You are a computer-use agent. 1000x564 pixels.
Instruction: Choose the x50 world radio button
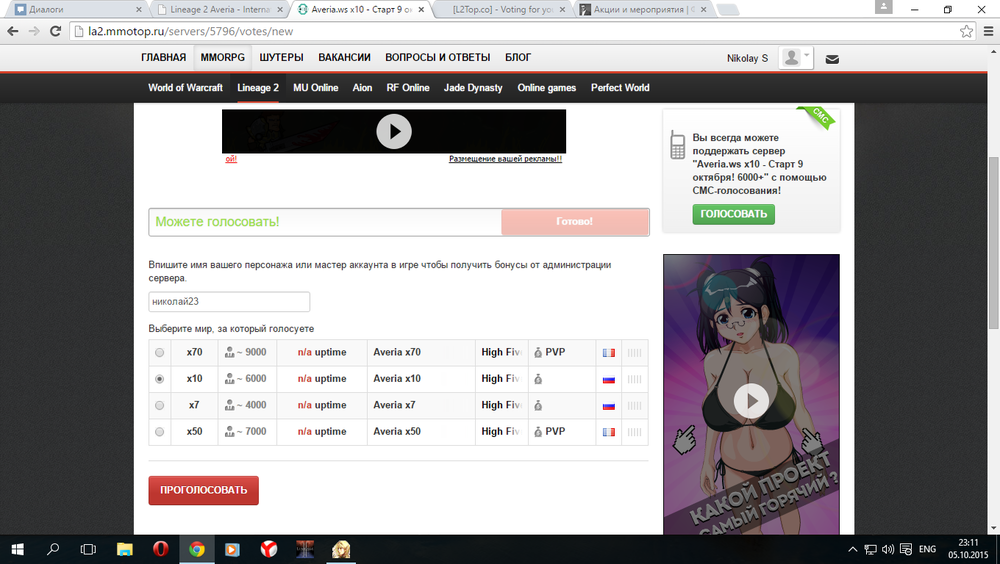pyautogui.click(x=160, y=432)
